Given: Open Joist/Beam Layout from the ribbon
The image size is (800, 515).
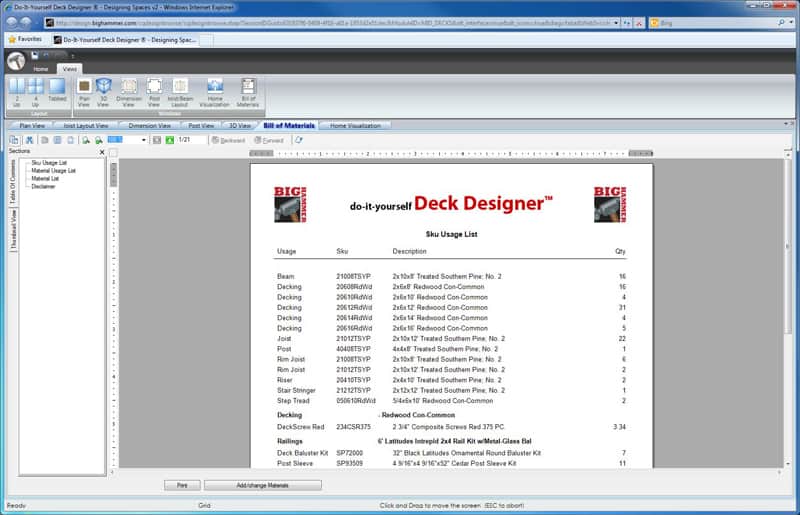Looking at the screenshot, I should (180, 93).
